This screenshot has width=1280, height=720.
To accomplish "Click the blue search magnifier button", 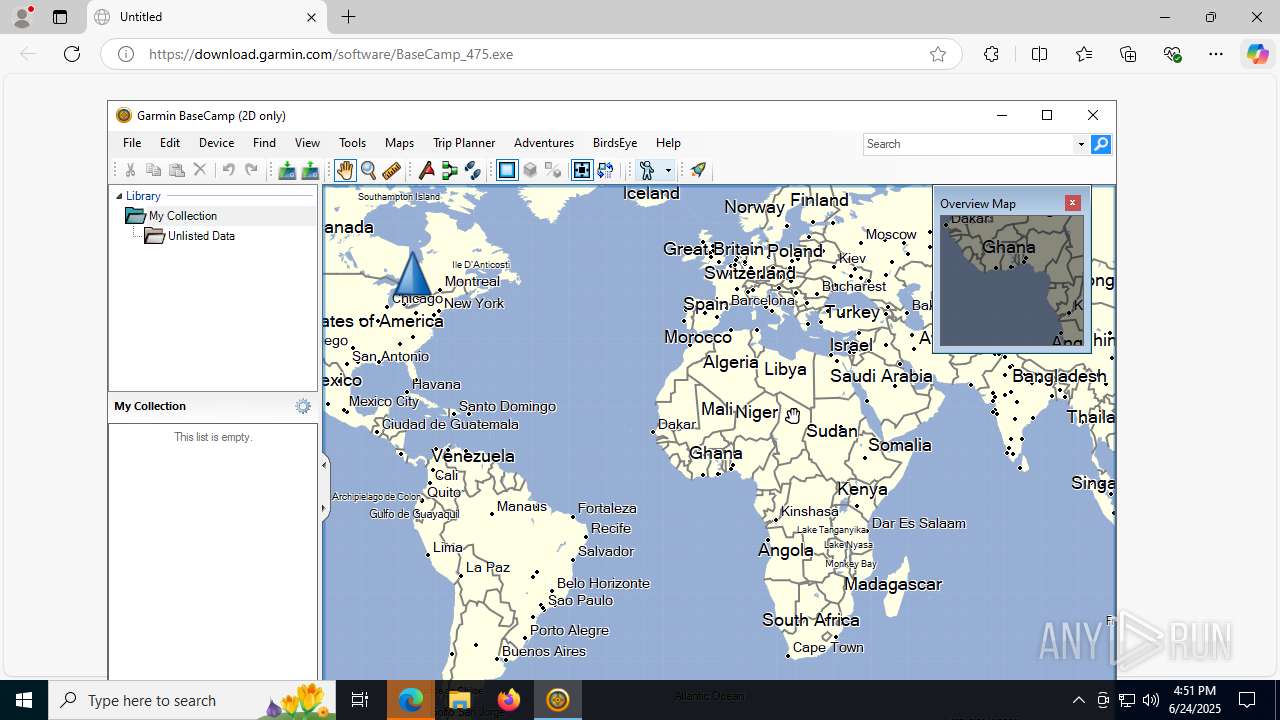I will [1101, 144].
